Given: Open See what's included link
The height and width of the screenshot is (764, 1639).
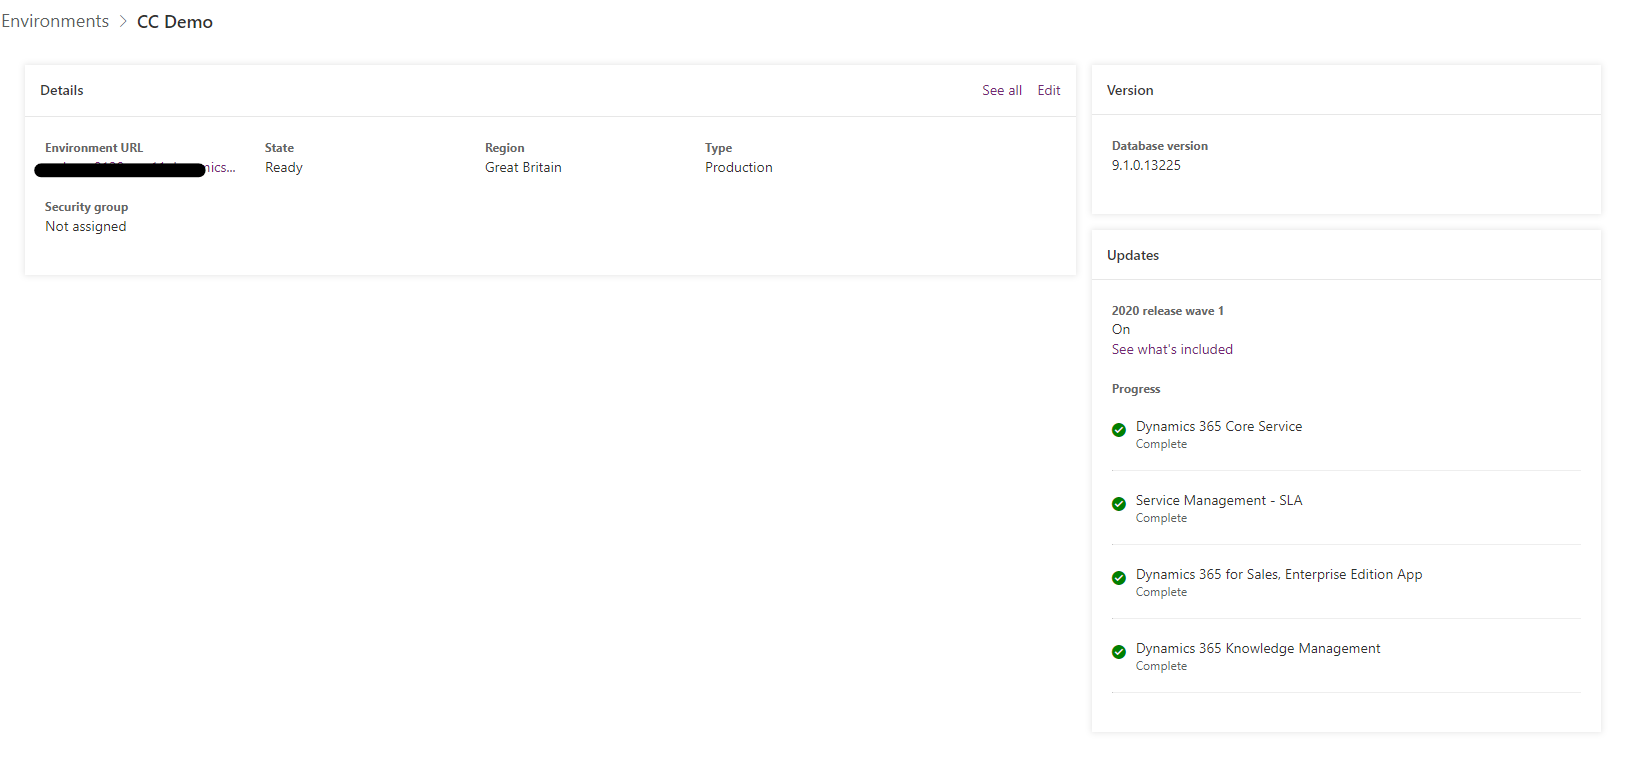Looking at the screenshot, I should click(1172, 349).
